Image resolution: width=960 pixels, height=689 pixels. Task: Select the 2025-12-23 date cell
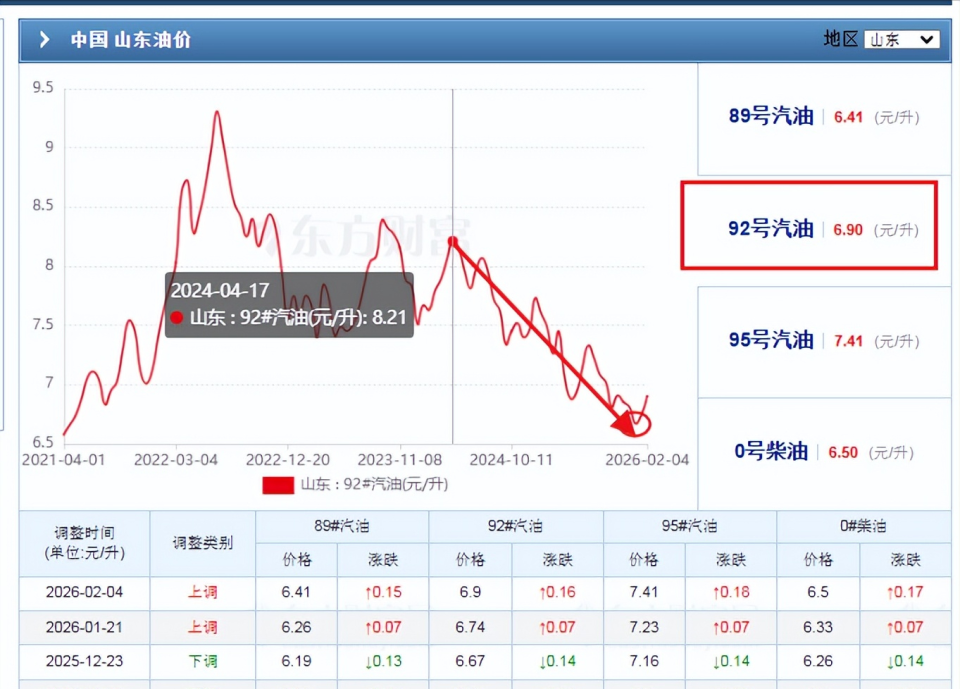(84, 661)
